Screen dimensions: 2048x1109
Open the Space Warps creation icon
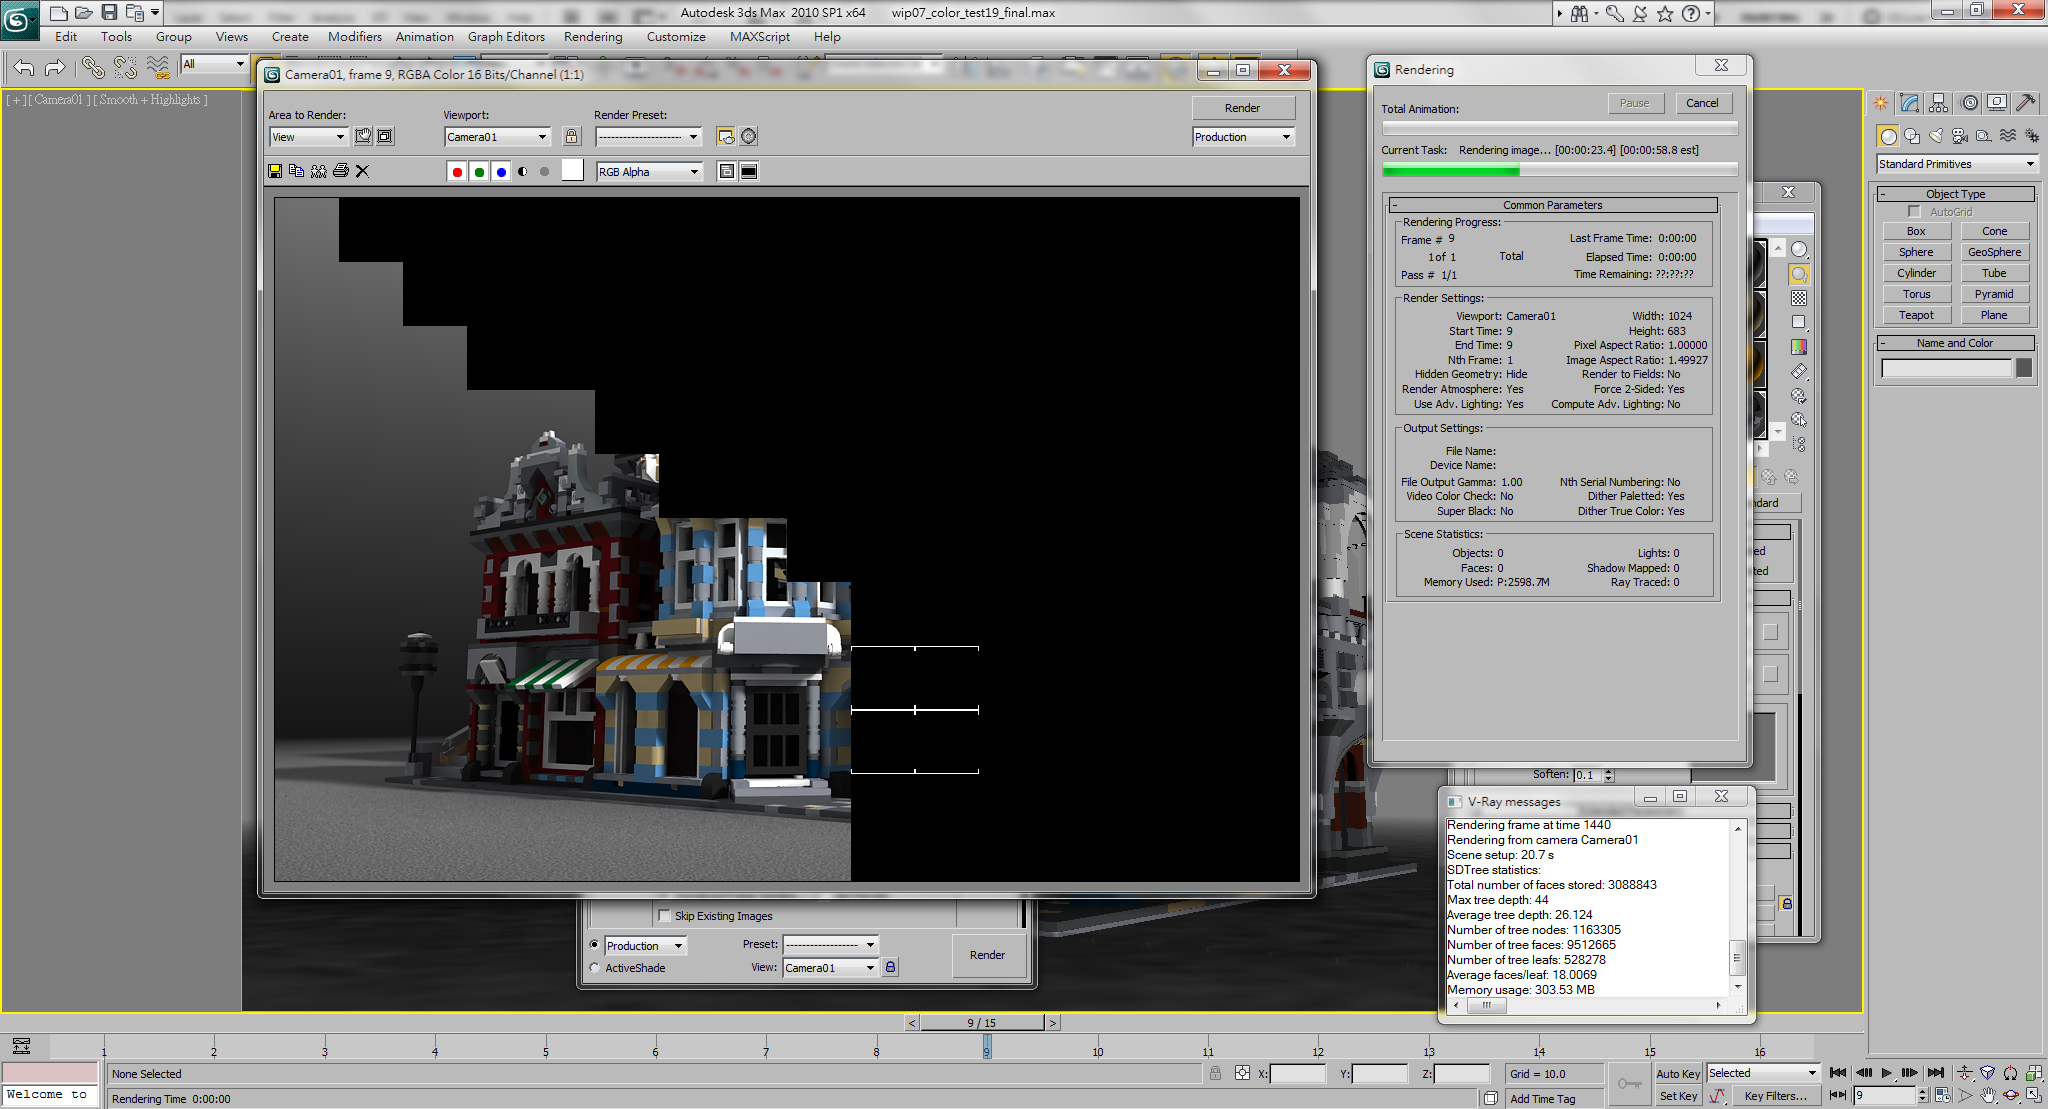point(2007,135)
